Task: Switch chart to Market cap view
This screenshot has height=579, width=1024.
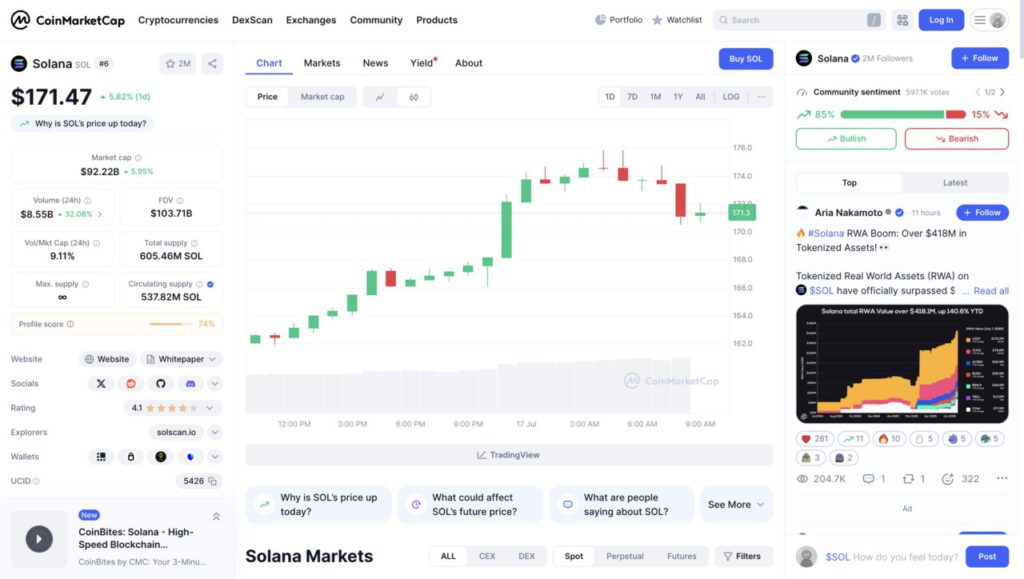Action: [x=322, y=97]
